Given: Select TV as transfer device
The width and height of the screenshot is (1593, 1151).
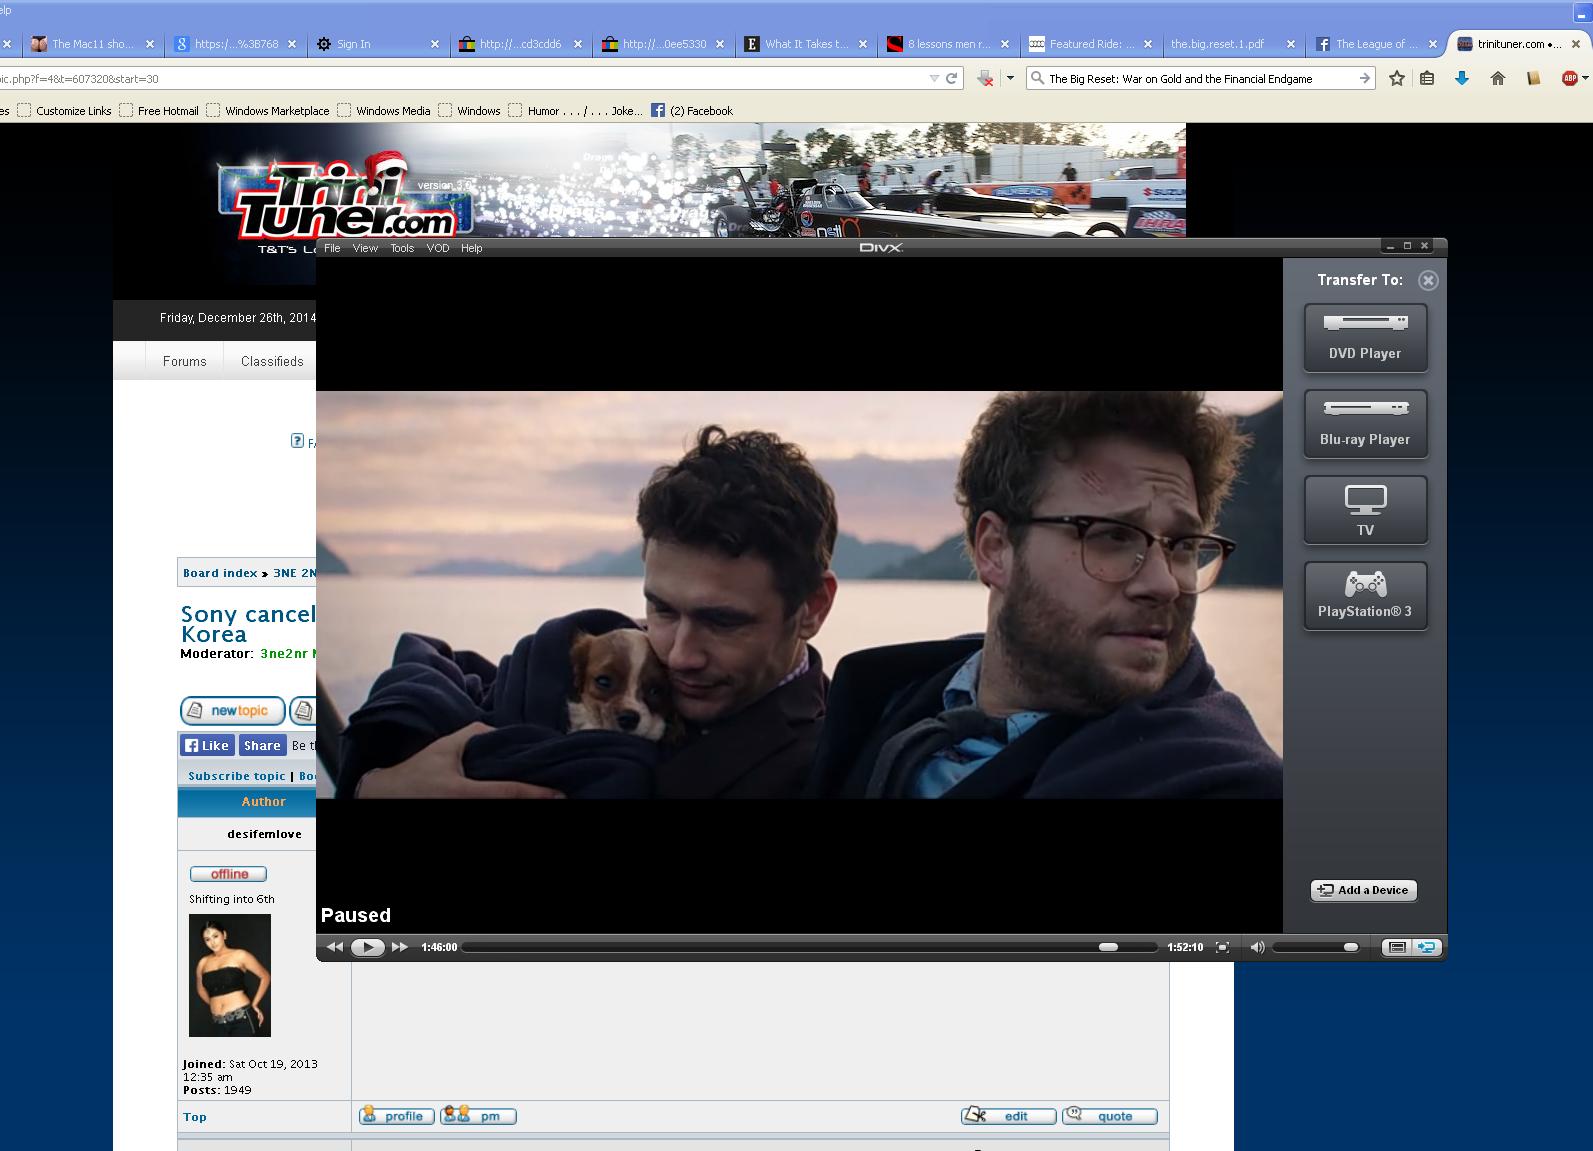Looking at the screenshot, I should click(x=1365, y=510).
